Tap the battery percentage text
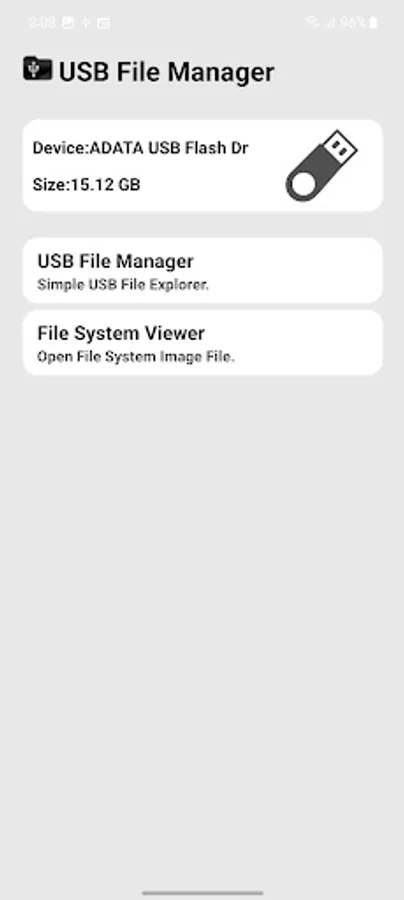The image size is (404, 900). (352, 22)
